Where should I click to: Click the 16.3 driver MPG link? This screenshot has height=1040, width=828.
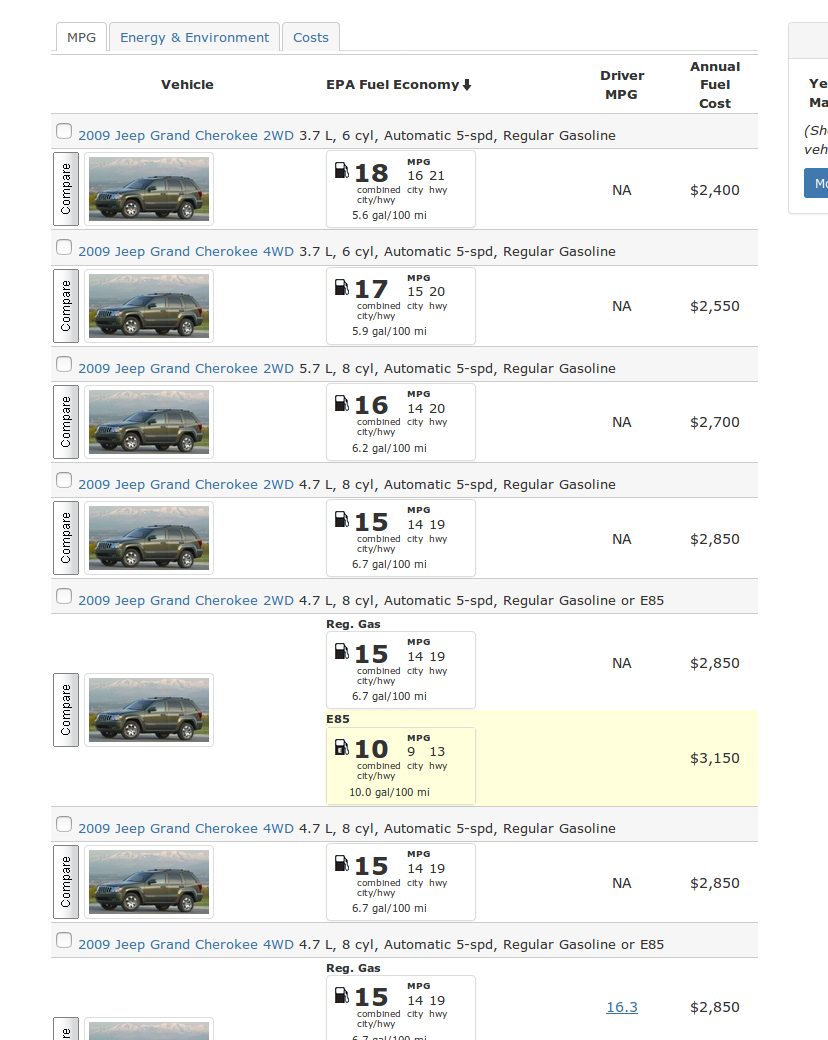click(622, 1007)
